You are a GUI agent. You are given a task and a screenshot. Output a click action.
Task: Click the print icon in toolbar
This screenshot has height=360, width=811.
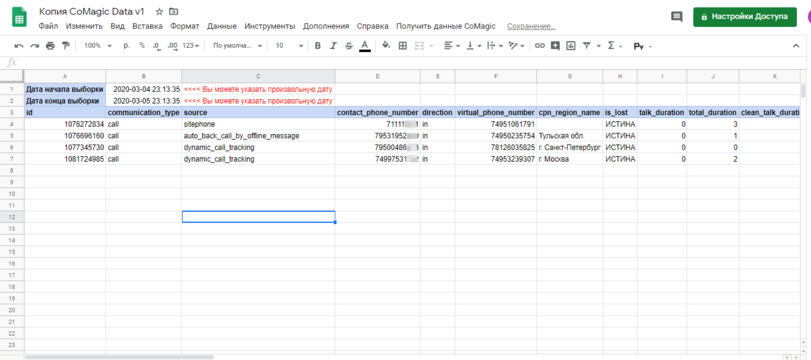point(50,46)
